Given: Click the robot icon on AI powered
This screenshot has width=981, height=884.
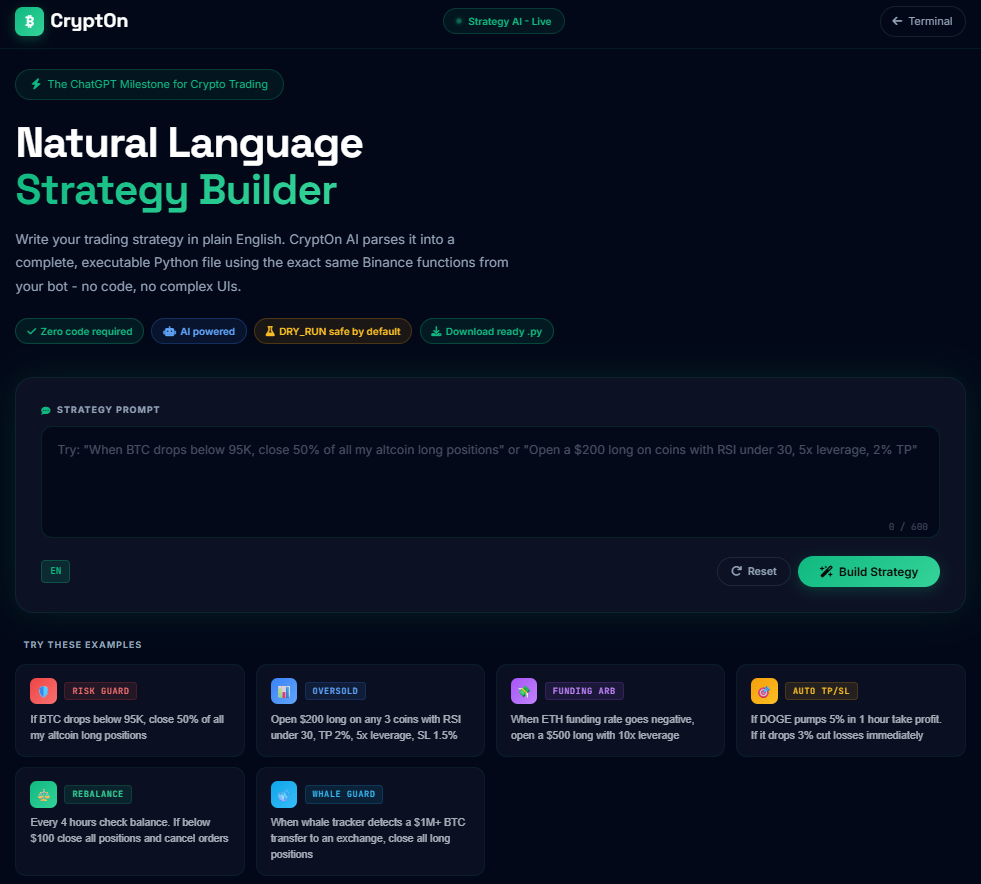Looking at the screenshot, I should [x=170, y=332].
